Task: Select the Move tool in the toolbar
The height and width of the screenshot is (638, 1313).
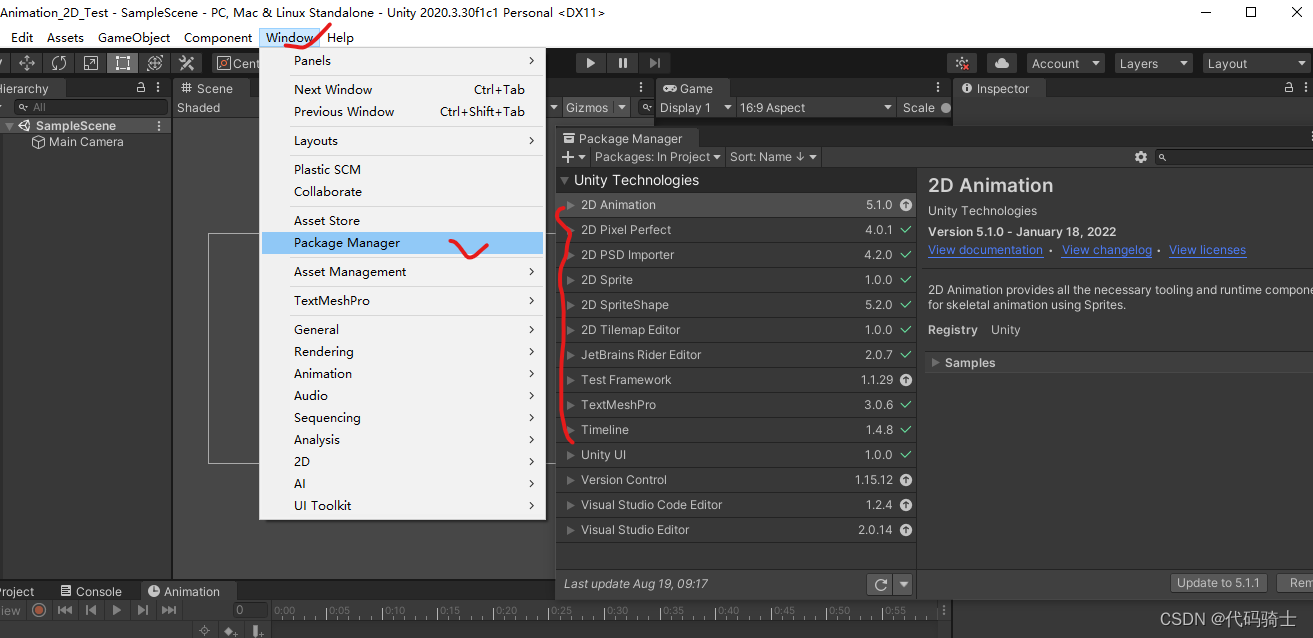Action: (27, 63)
